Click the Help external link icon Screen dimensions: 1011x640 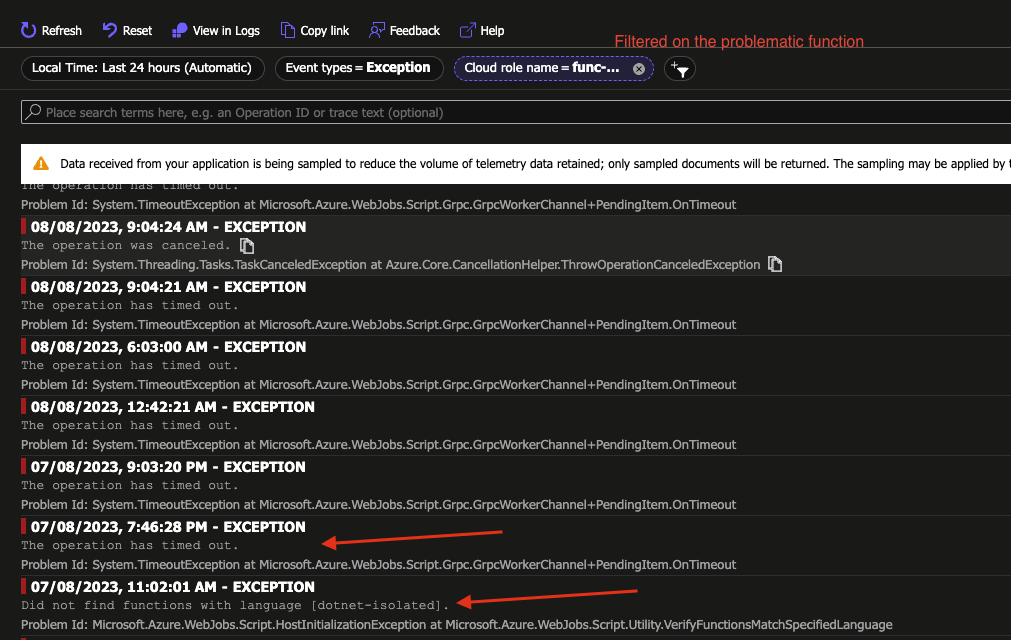tap(467, 30)
